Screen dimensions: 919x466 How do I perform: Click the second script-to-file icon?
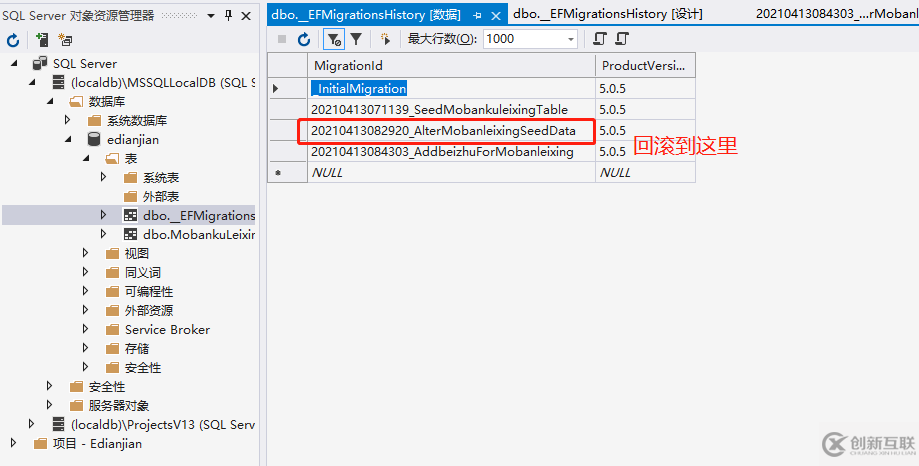[622, 39]
